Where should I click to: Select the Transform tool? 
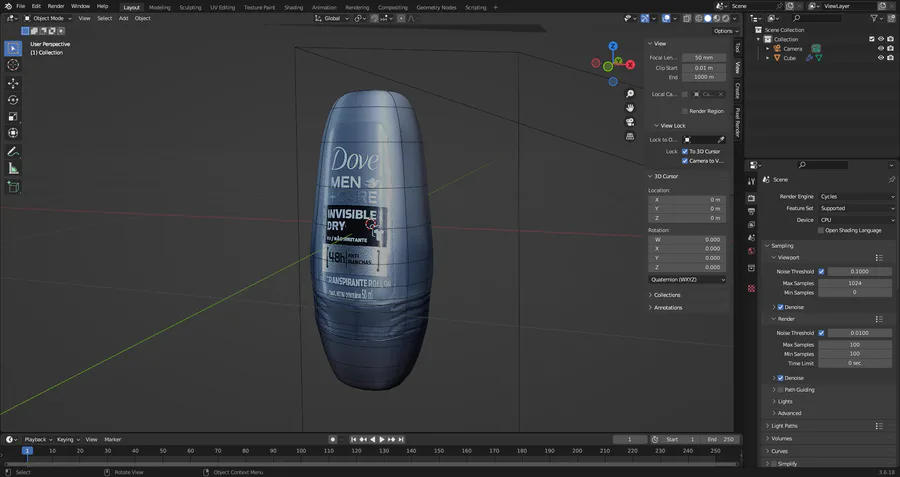pyautogui.click(x=13, y=133)
